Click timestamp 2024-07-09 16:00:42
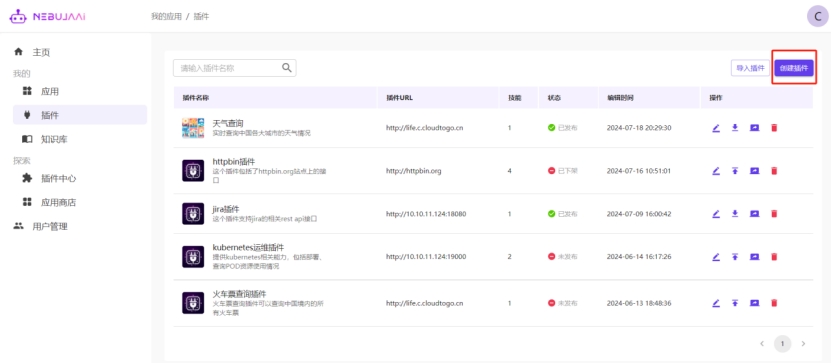The height and width of the screenshot is (363, 831). pyautogui.click(x=639, y=214)
